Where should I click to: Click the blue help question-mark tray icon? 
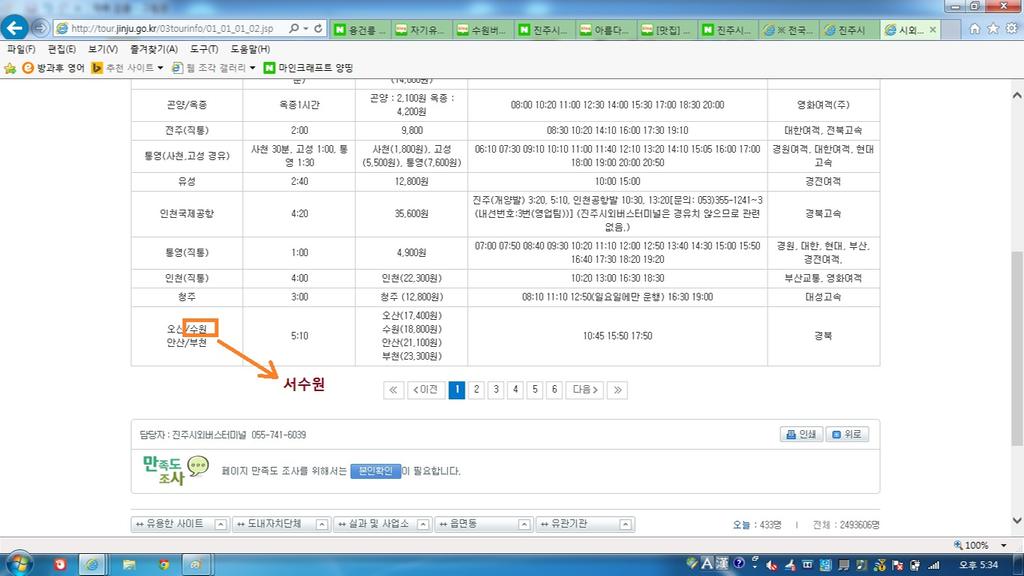(x=739, y=564)
